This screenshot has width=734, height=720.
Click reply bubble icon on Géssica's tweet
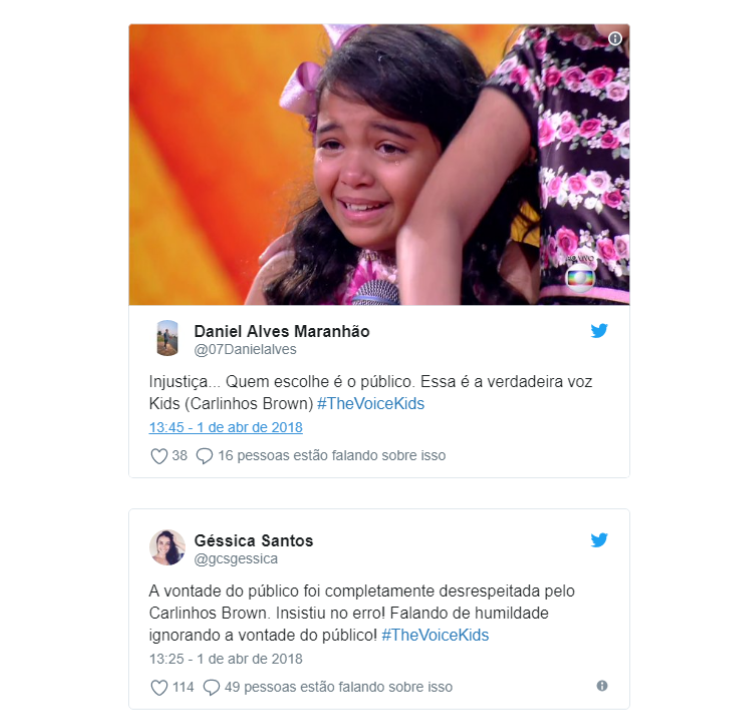tap(211, 688)
